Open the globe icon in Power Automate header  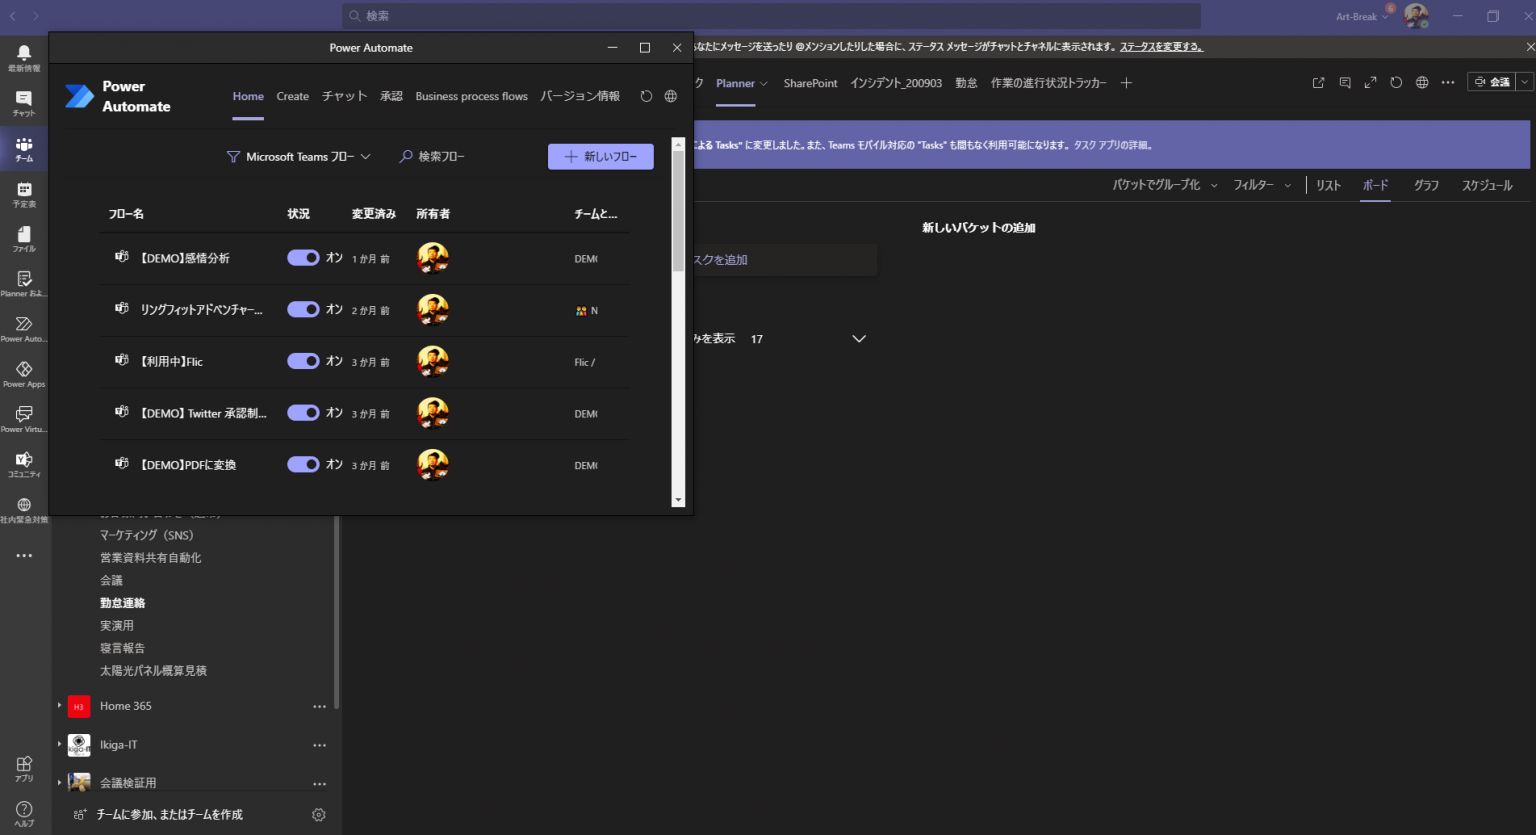pos(671,96)
